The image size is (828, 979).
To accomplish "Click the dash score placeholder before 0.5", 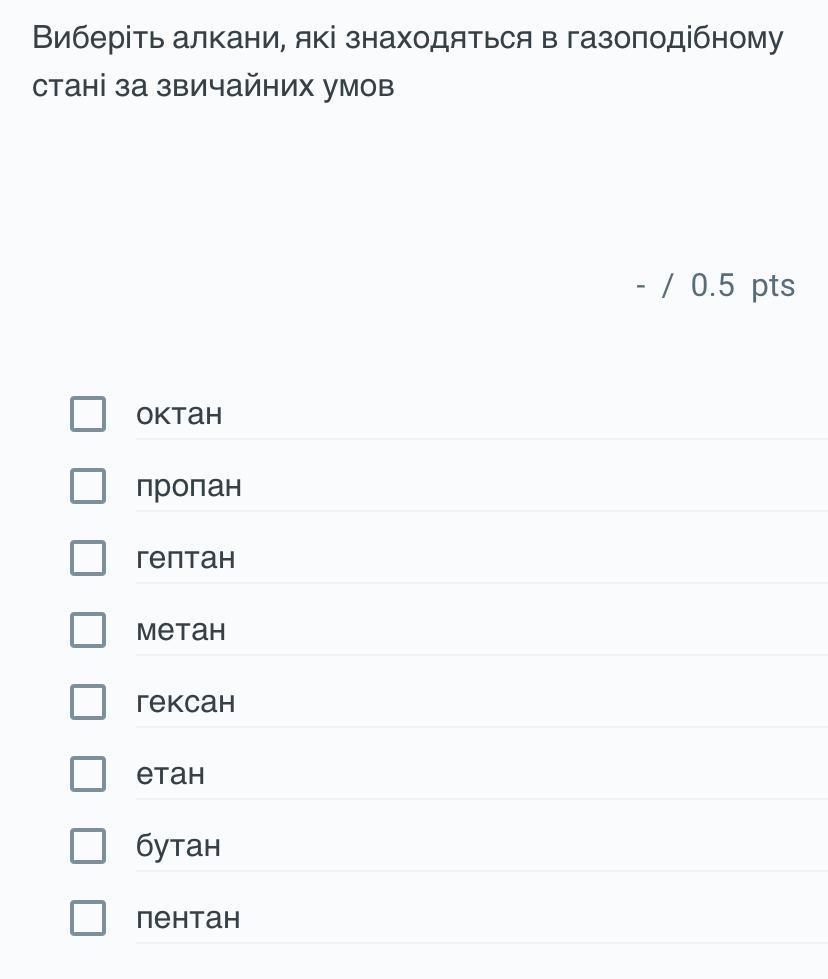I will 641,286.
